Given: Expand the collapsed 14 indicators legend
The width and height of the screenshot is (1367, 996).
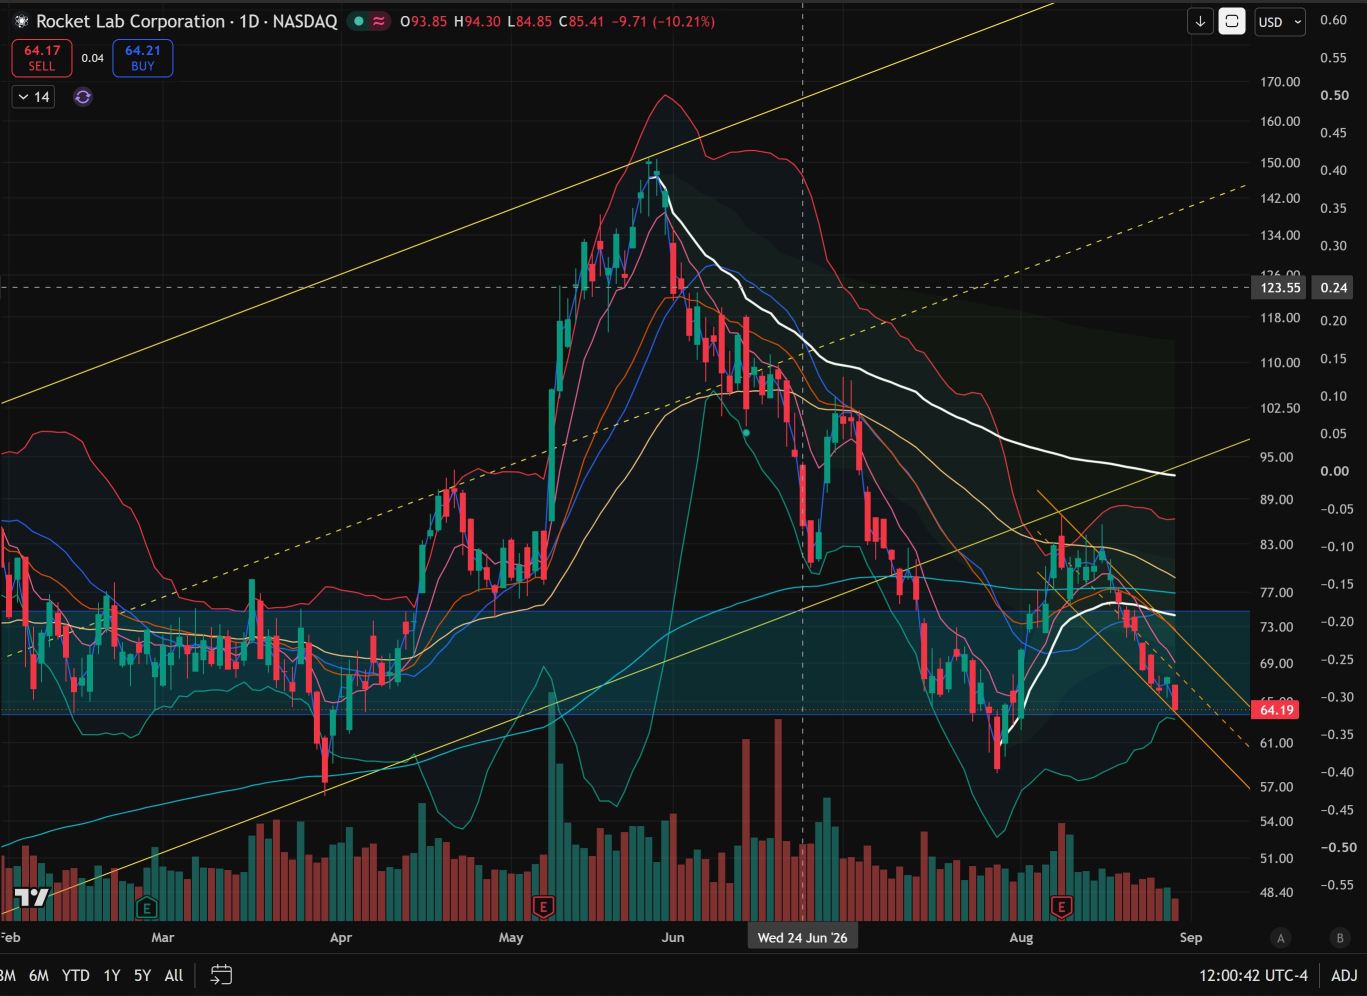Looking at the screenshot, I should point(34,97).
